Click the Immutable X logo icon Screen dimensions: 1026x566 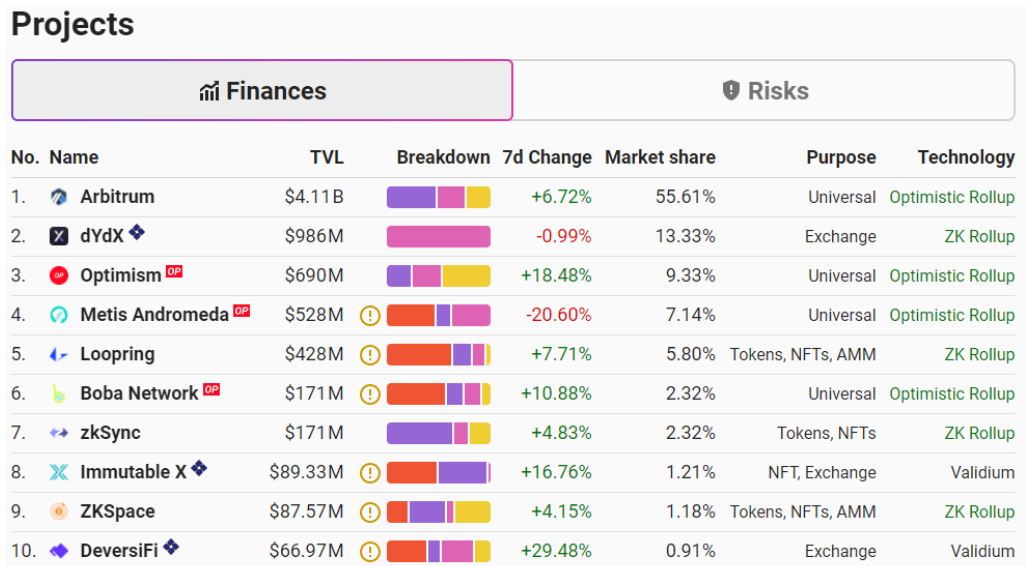pyautogui.click(x=59, y=472)
